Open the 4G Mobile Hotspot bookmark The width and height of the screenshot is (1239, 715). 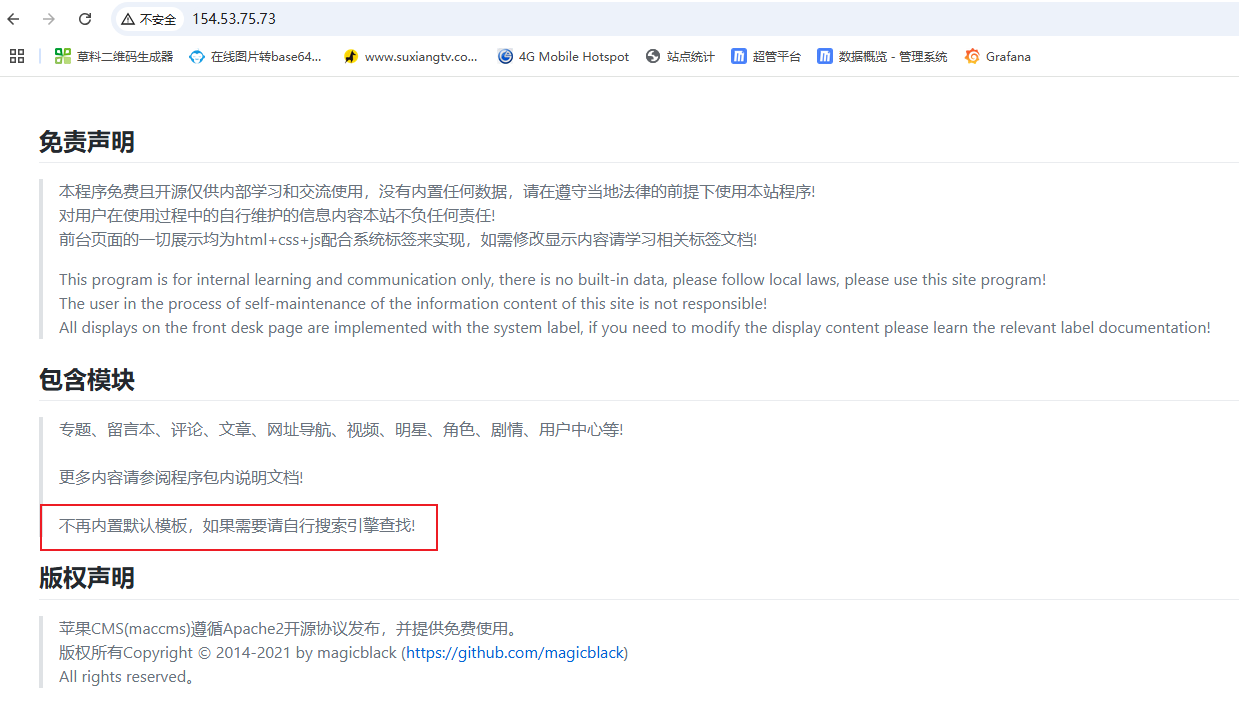pyautogui.click(x=563, y=57)
